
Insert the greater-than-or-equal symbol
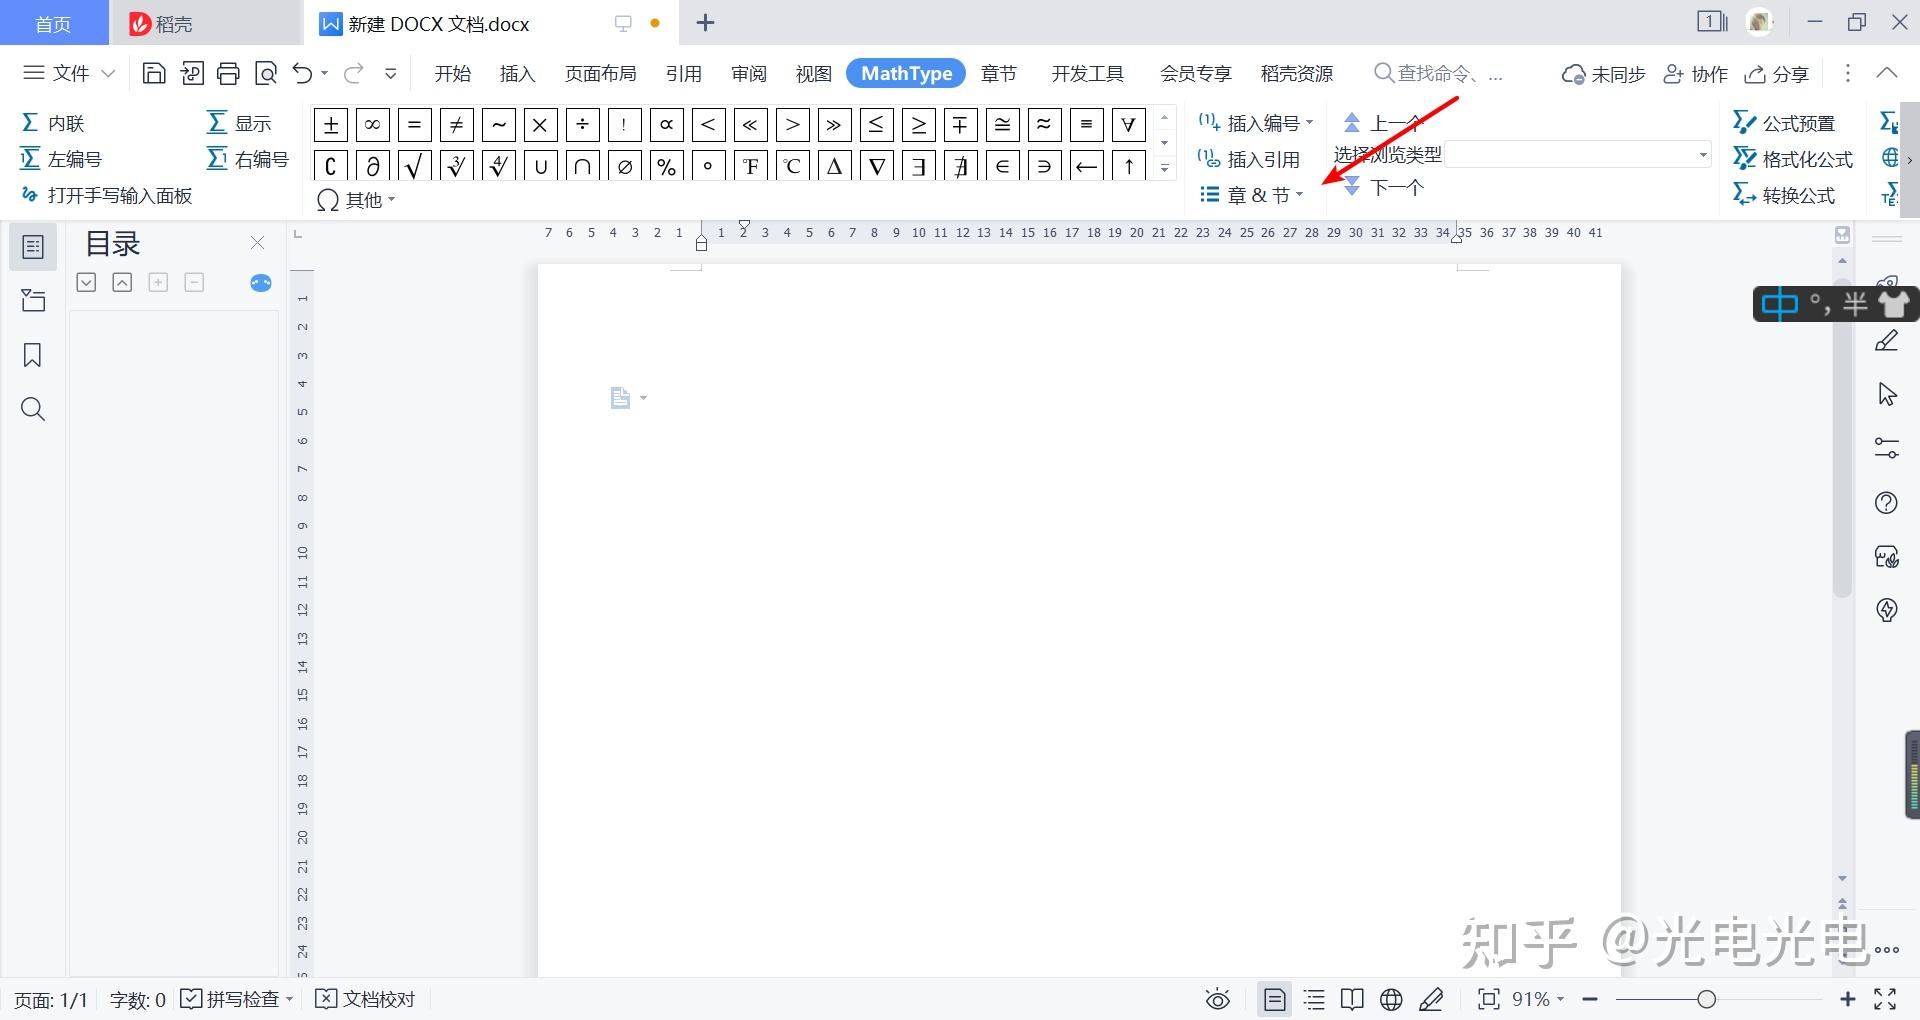pos(918,125)
